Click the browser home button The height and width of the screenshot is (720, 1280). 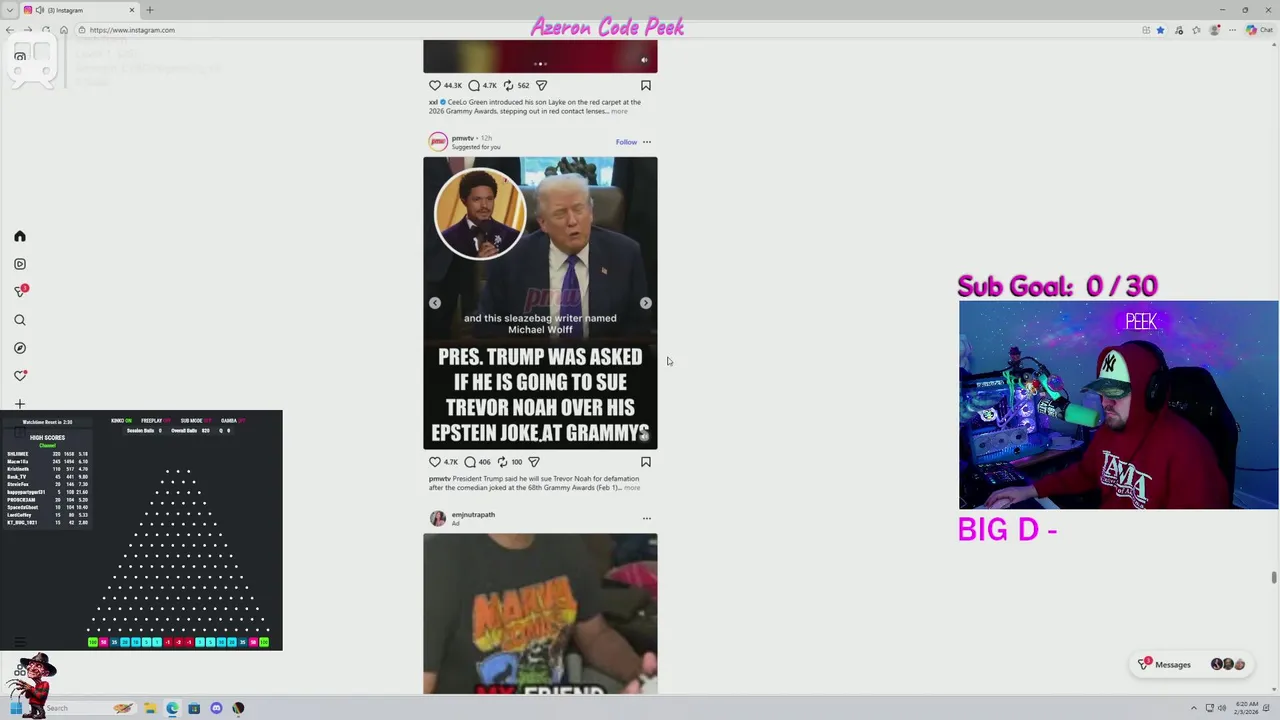(x=64, y=30)
